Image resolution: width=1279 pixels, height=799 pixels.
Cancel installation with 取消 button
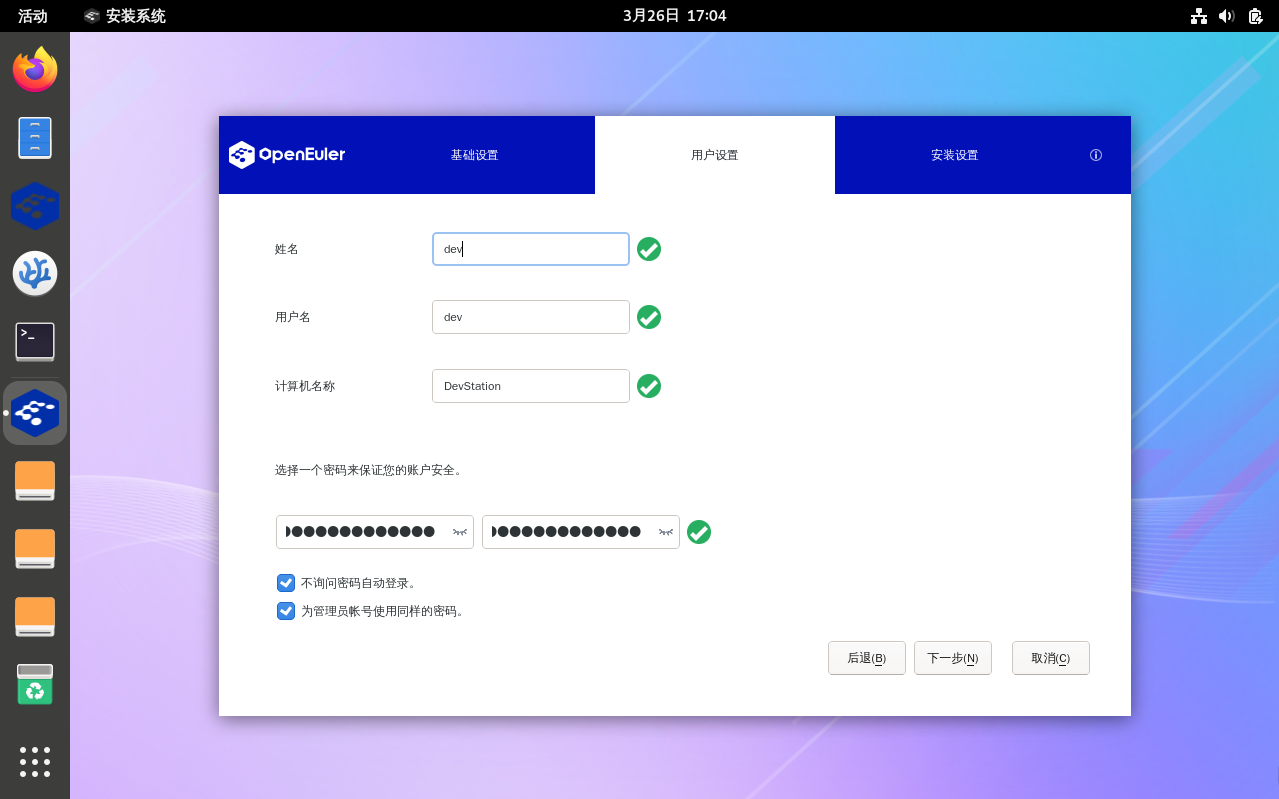pos(1050,658)
